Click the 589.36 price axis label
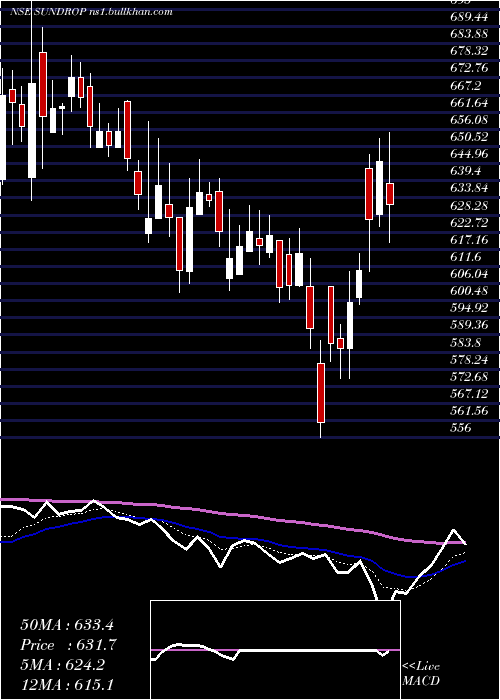The width and height of the screenshot is (500, 700). tap(469, 325)
